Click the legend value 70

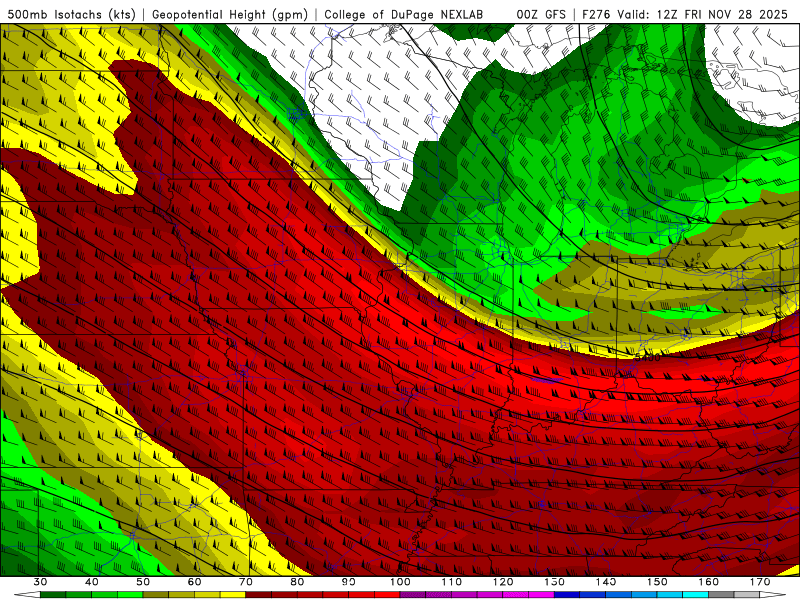246,582
